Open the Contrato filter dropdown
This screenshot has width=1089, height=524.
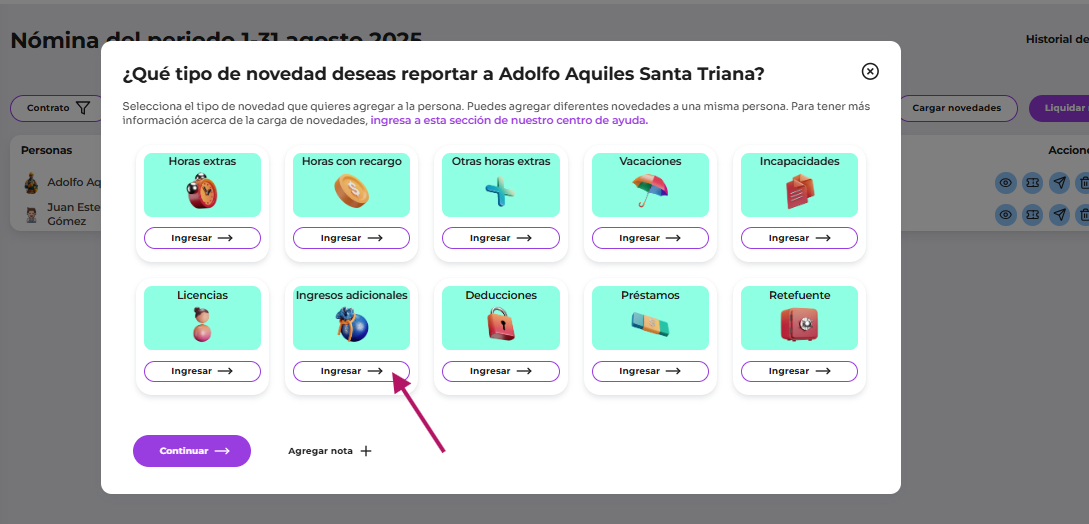pos(58,108)
